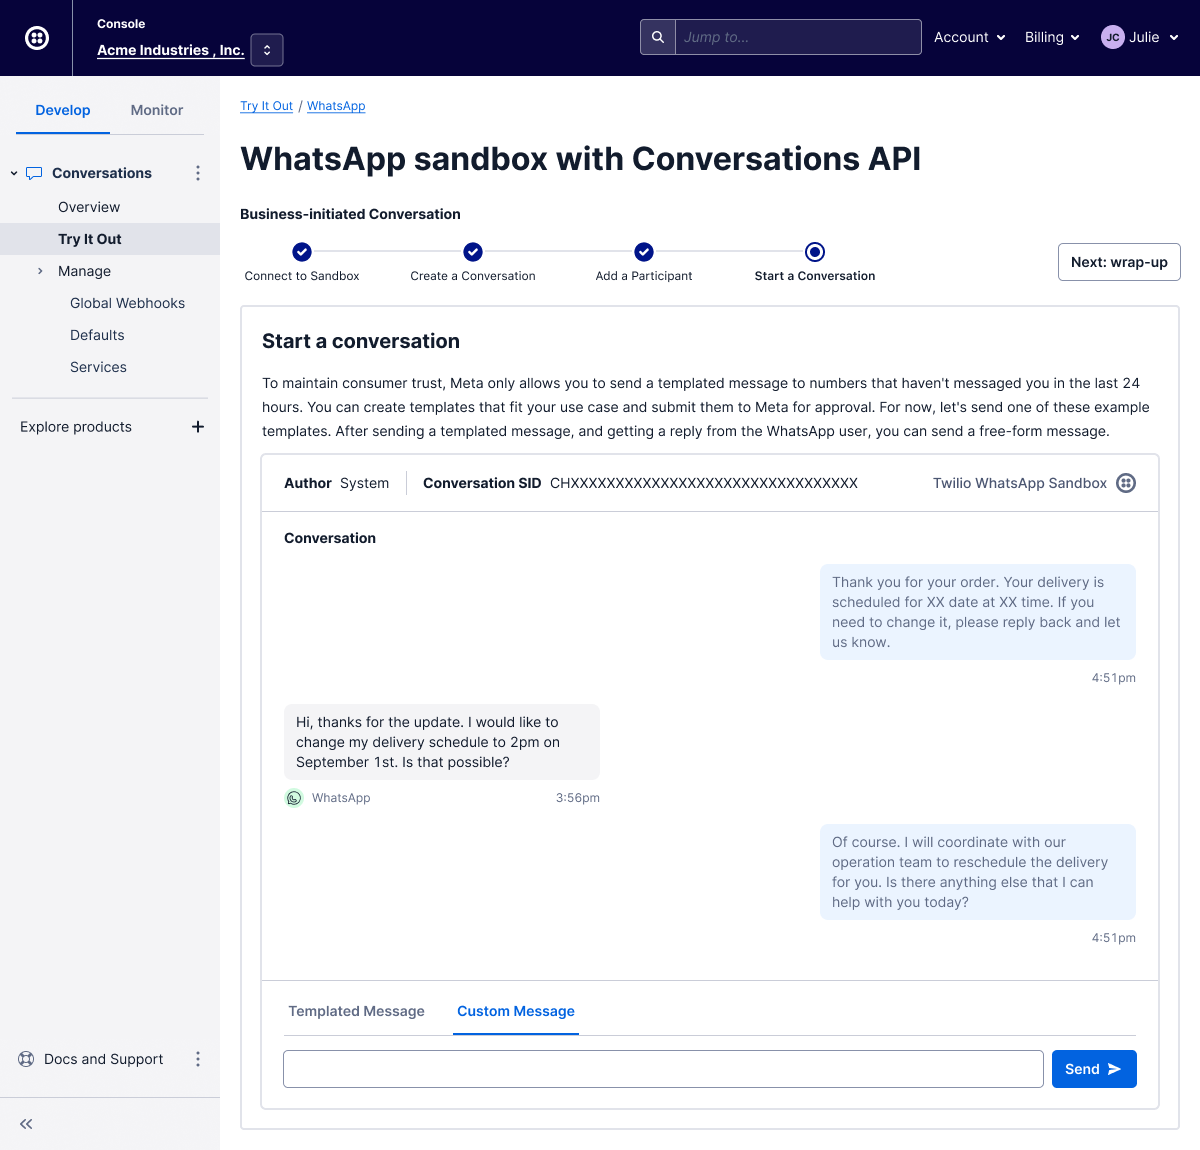
Task: Click the Conversations chat bubble icon
Action: click(x=34, y=173)
